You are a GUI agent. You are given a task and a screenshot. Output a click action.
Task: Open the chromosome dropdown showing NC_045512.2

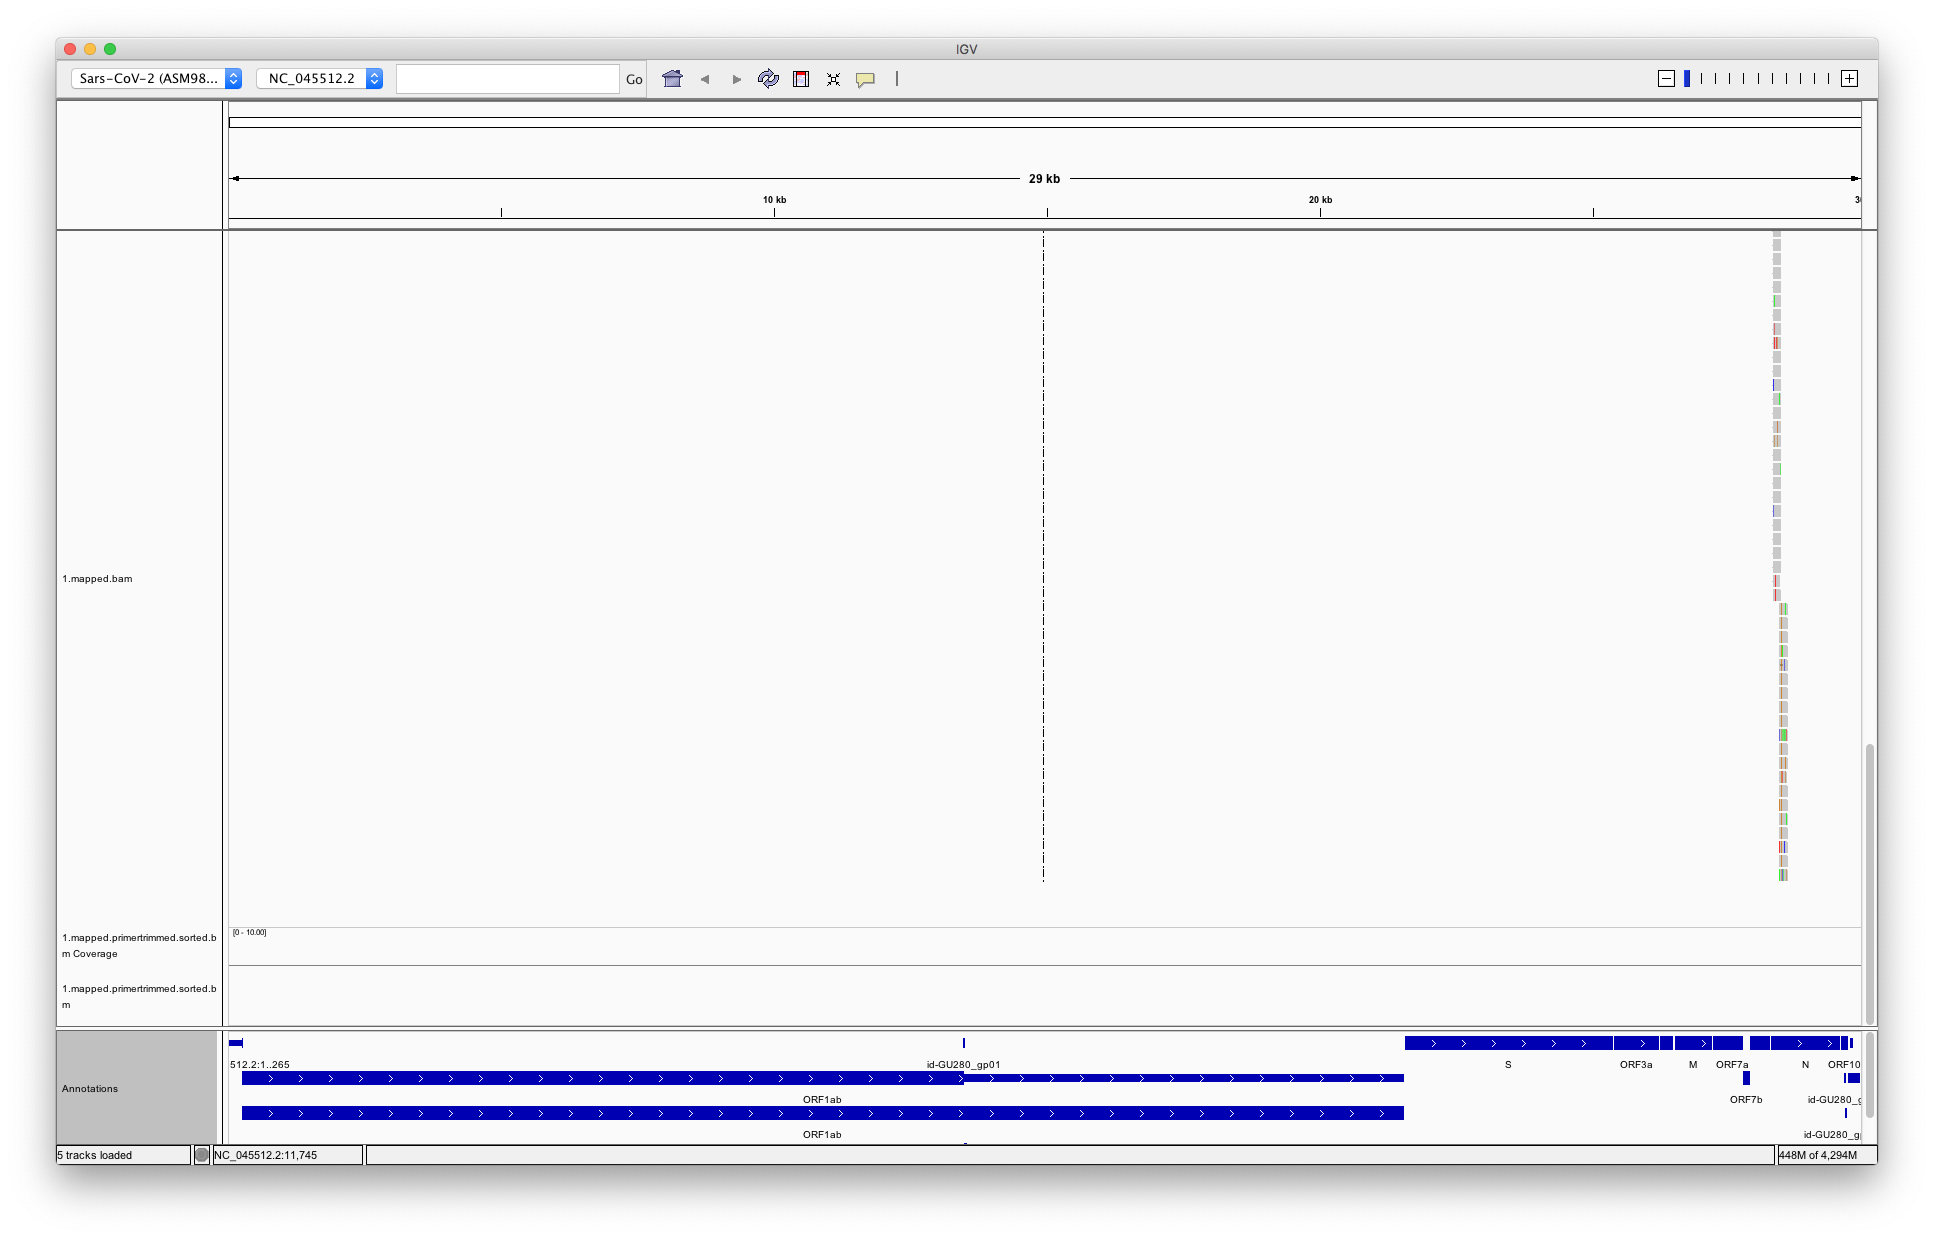click(x=320, y=79)
